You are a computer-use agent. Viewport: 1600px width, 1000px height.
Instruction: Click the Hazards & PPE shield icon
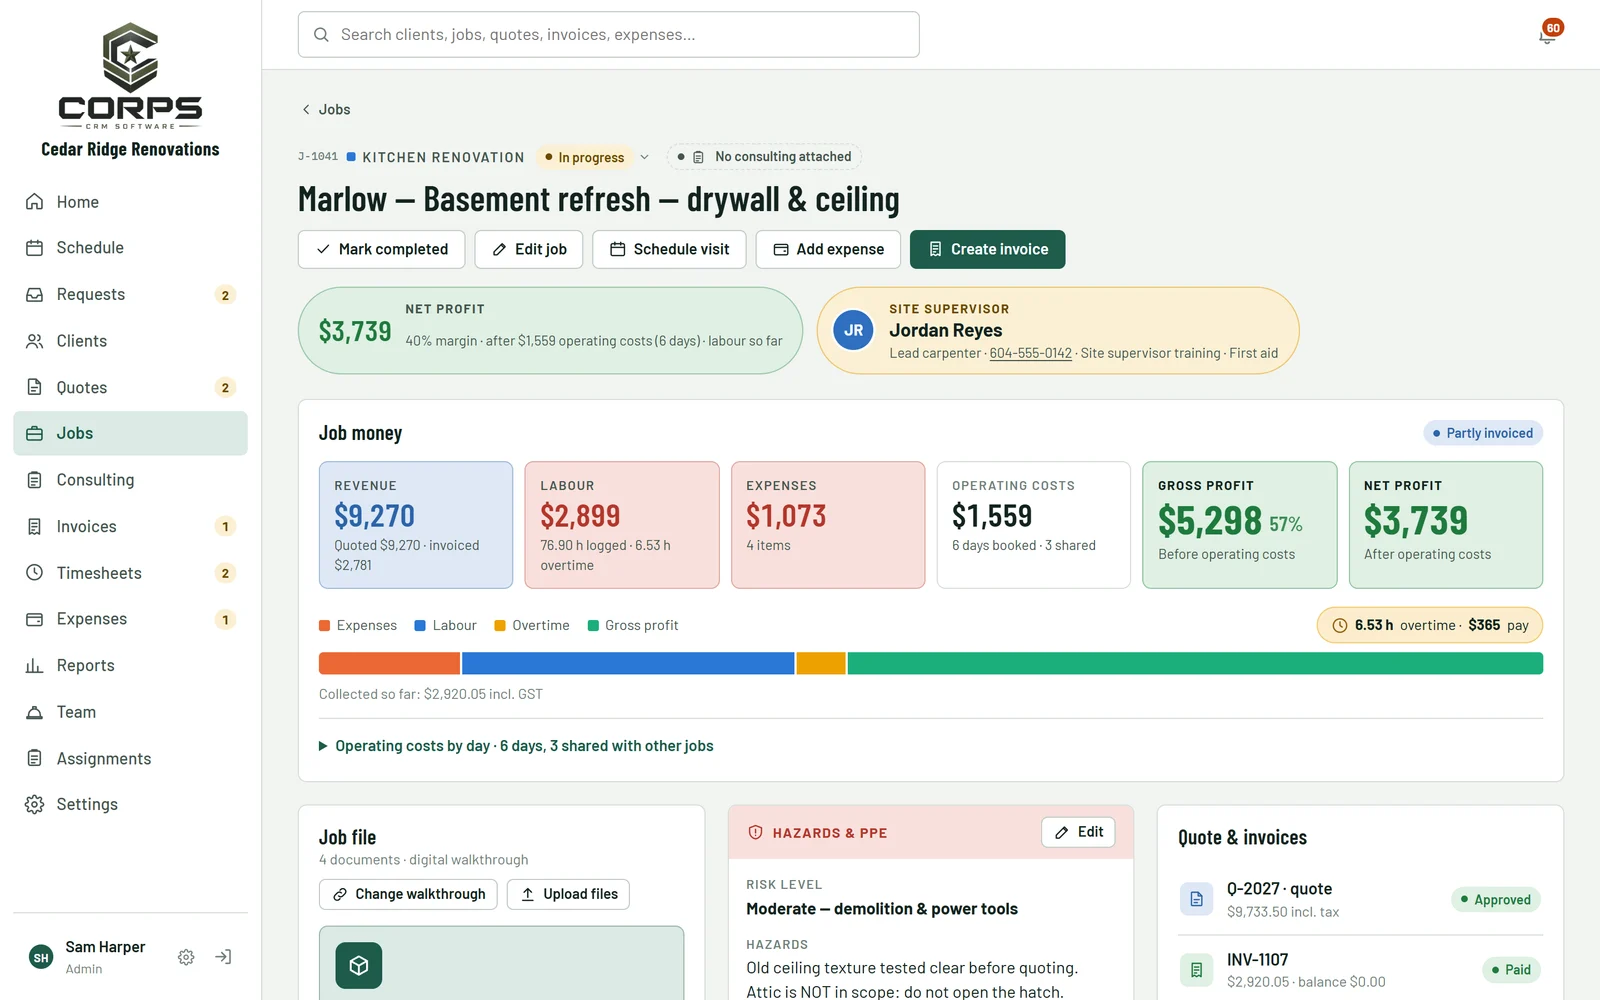756,833
